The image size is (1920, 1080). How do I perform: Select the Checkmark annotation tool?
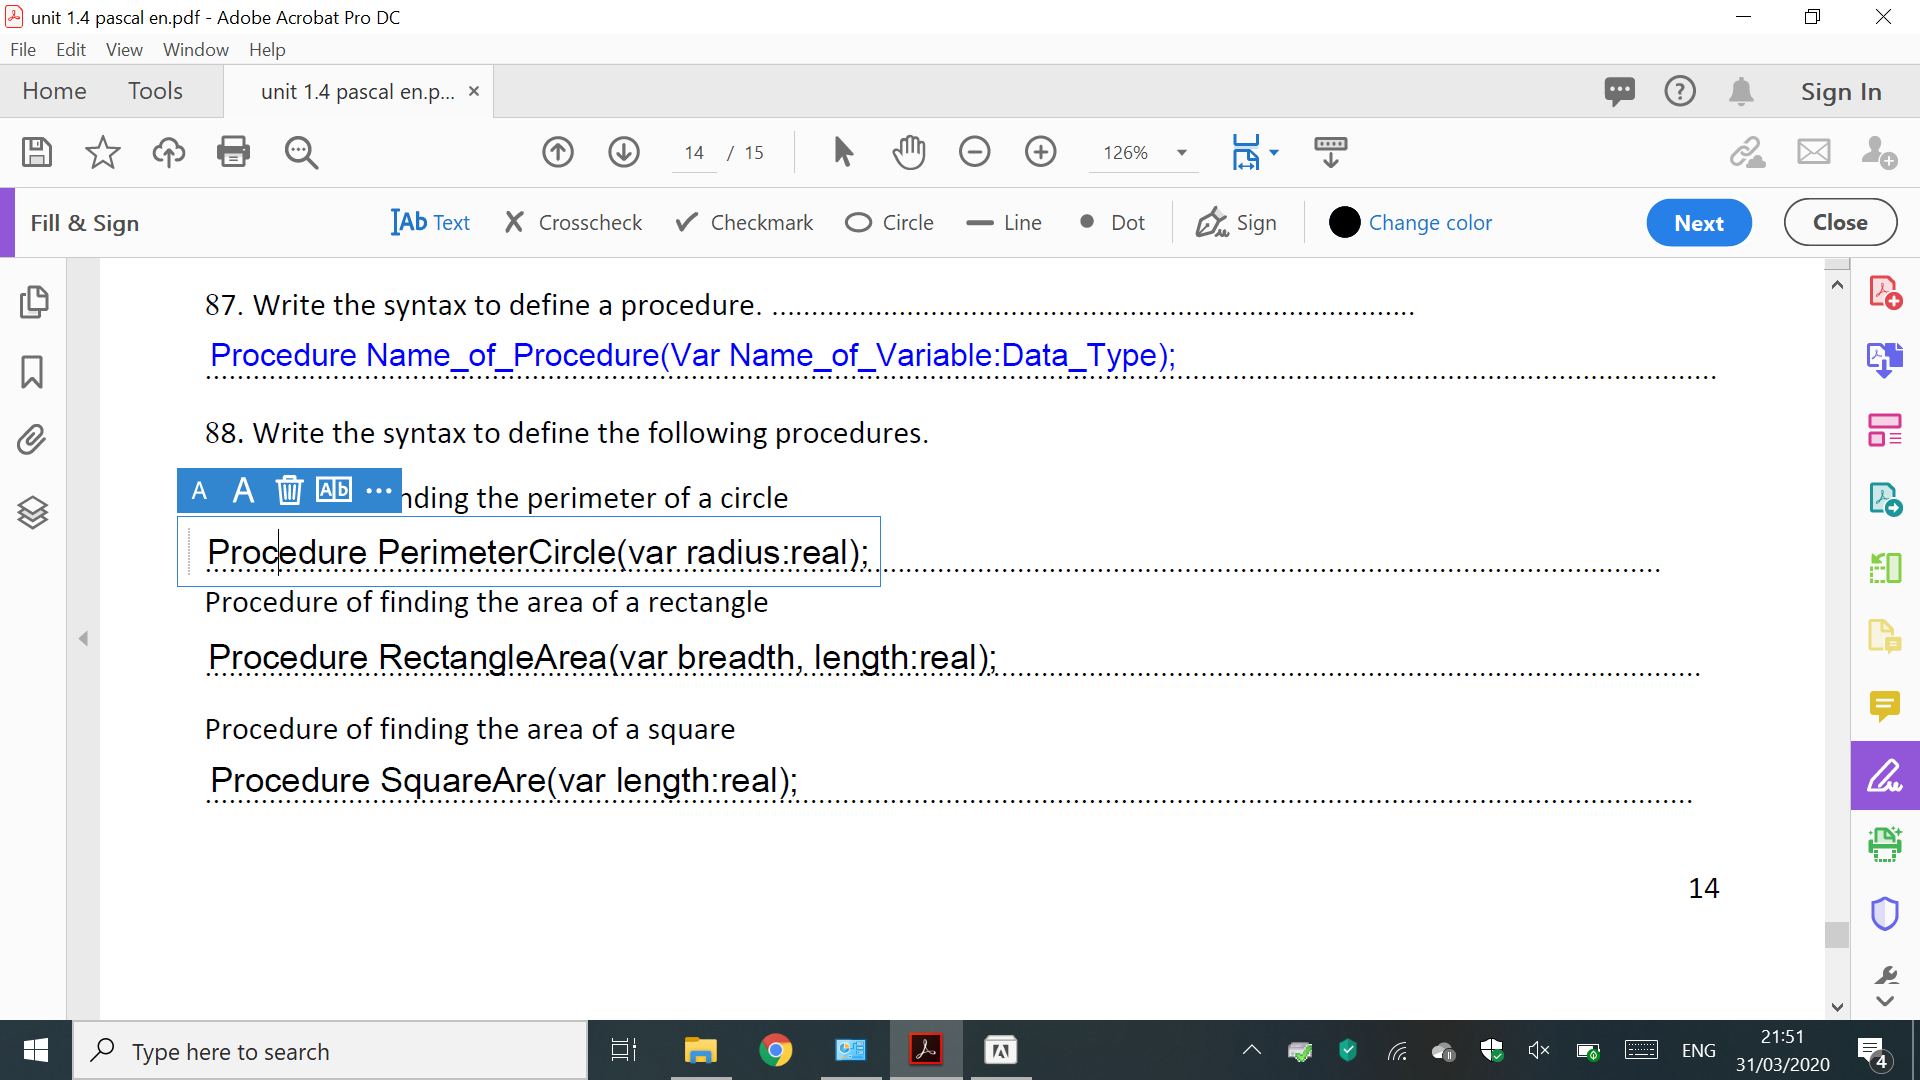(744, 222)
